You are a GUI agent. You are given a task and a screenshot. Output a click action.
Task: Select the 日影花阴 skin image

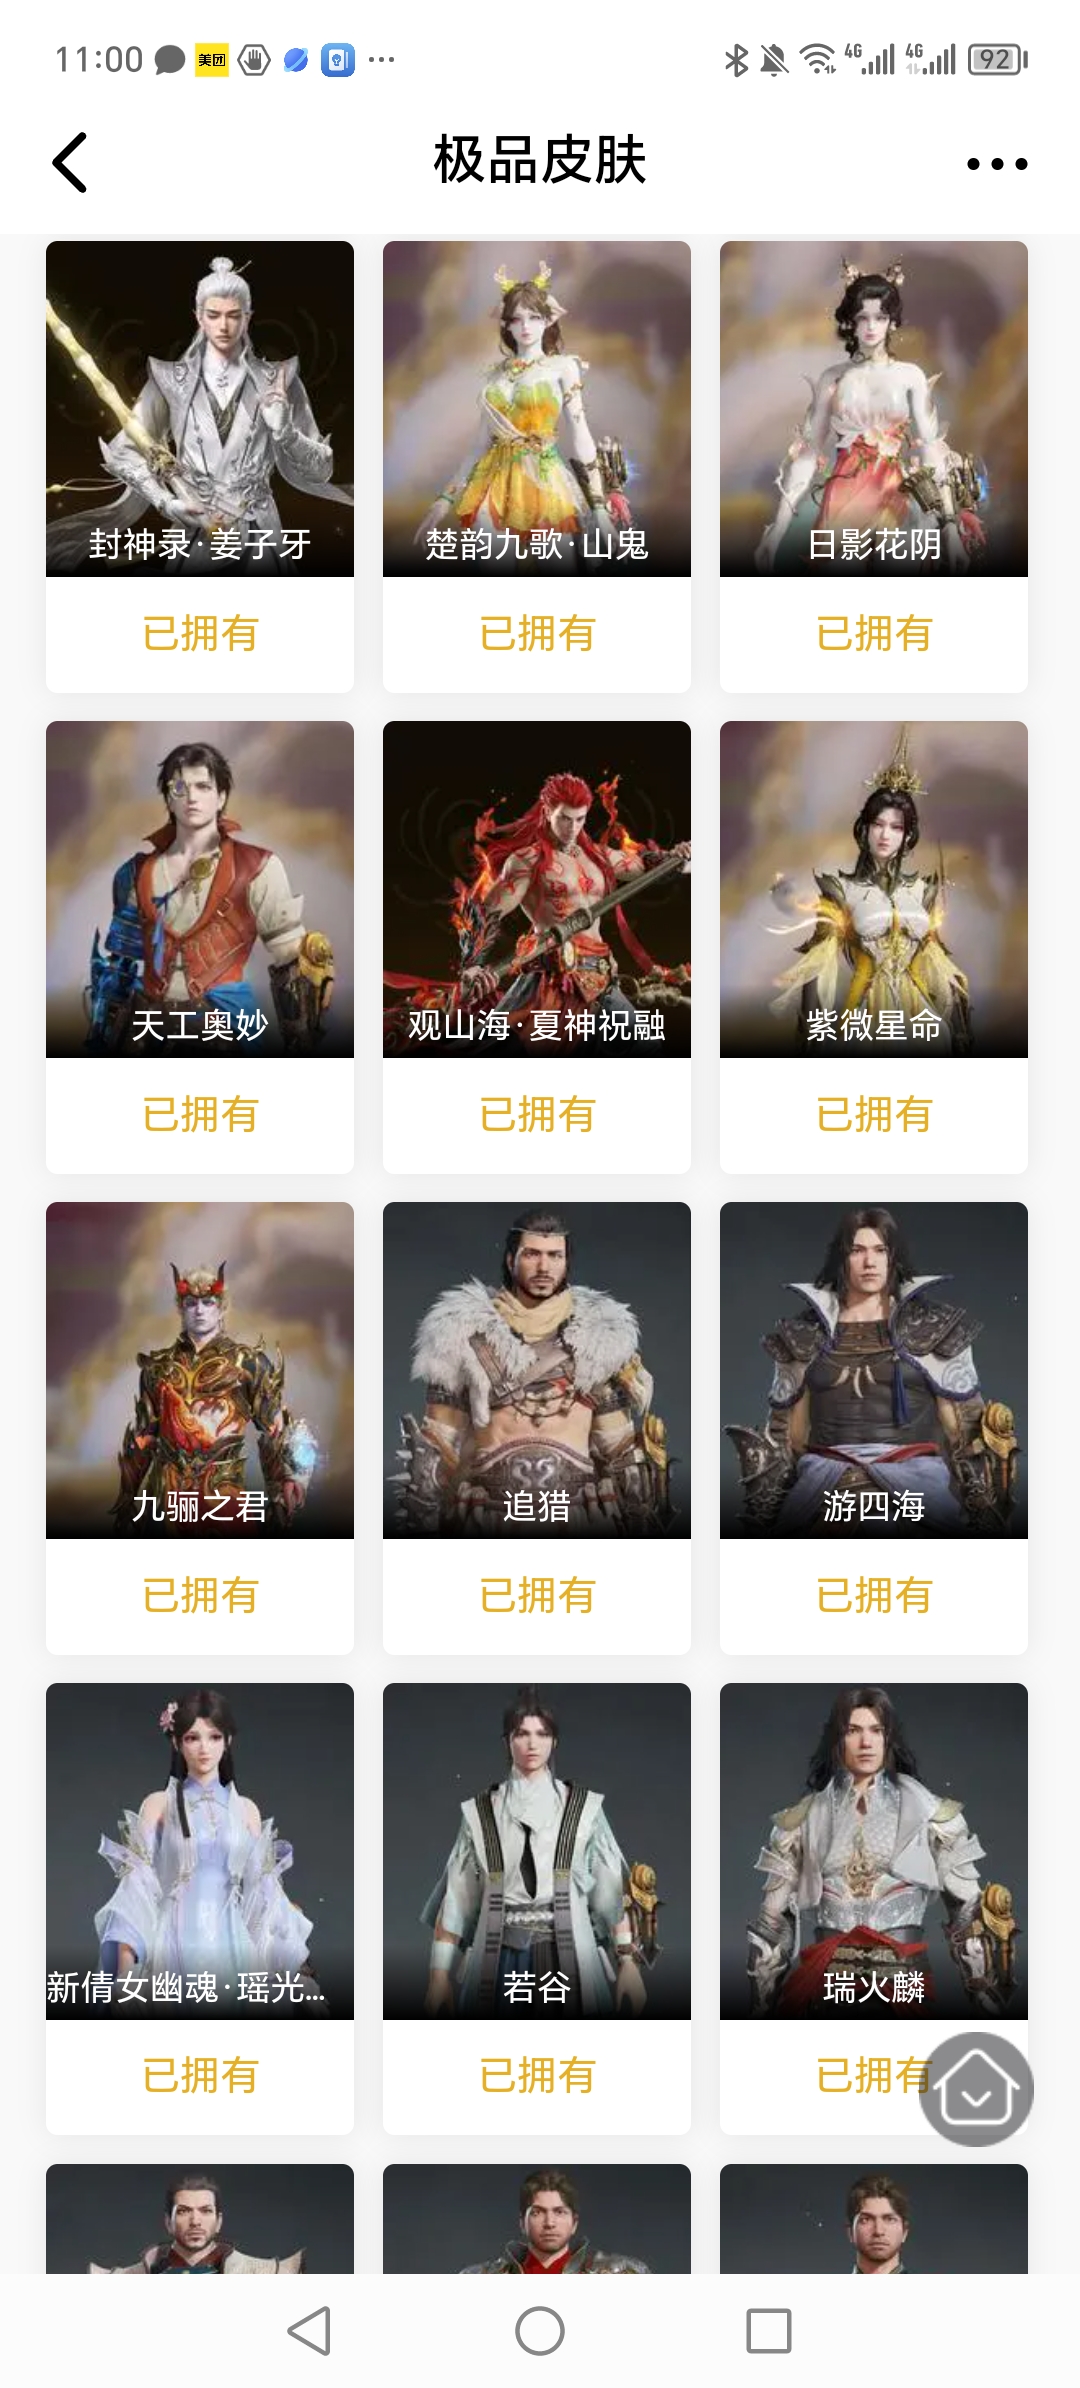coord(874,409)
